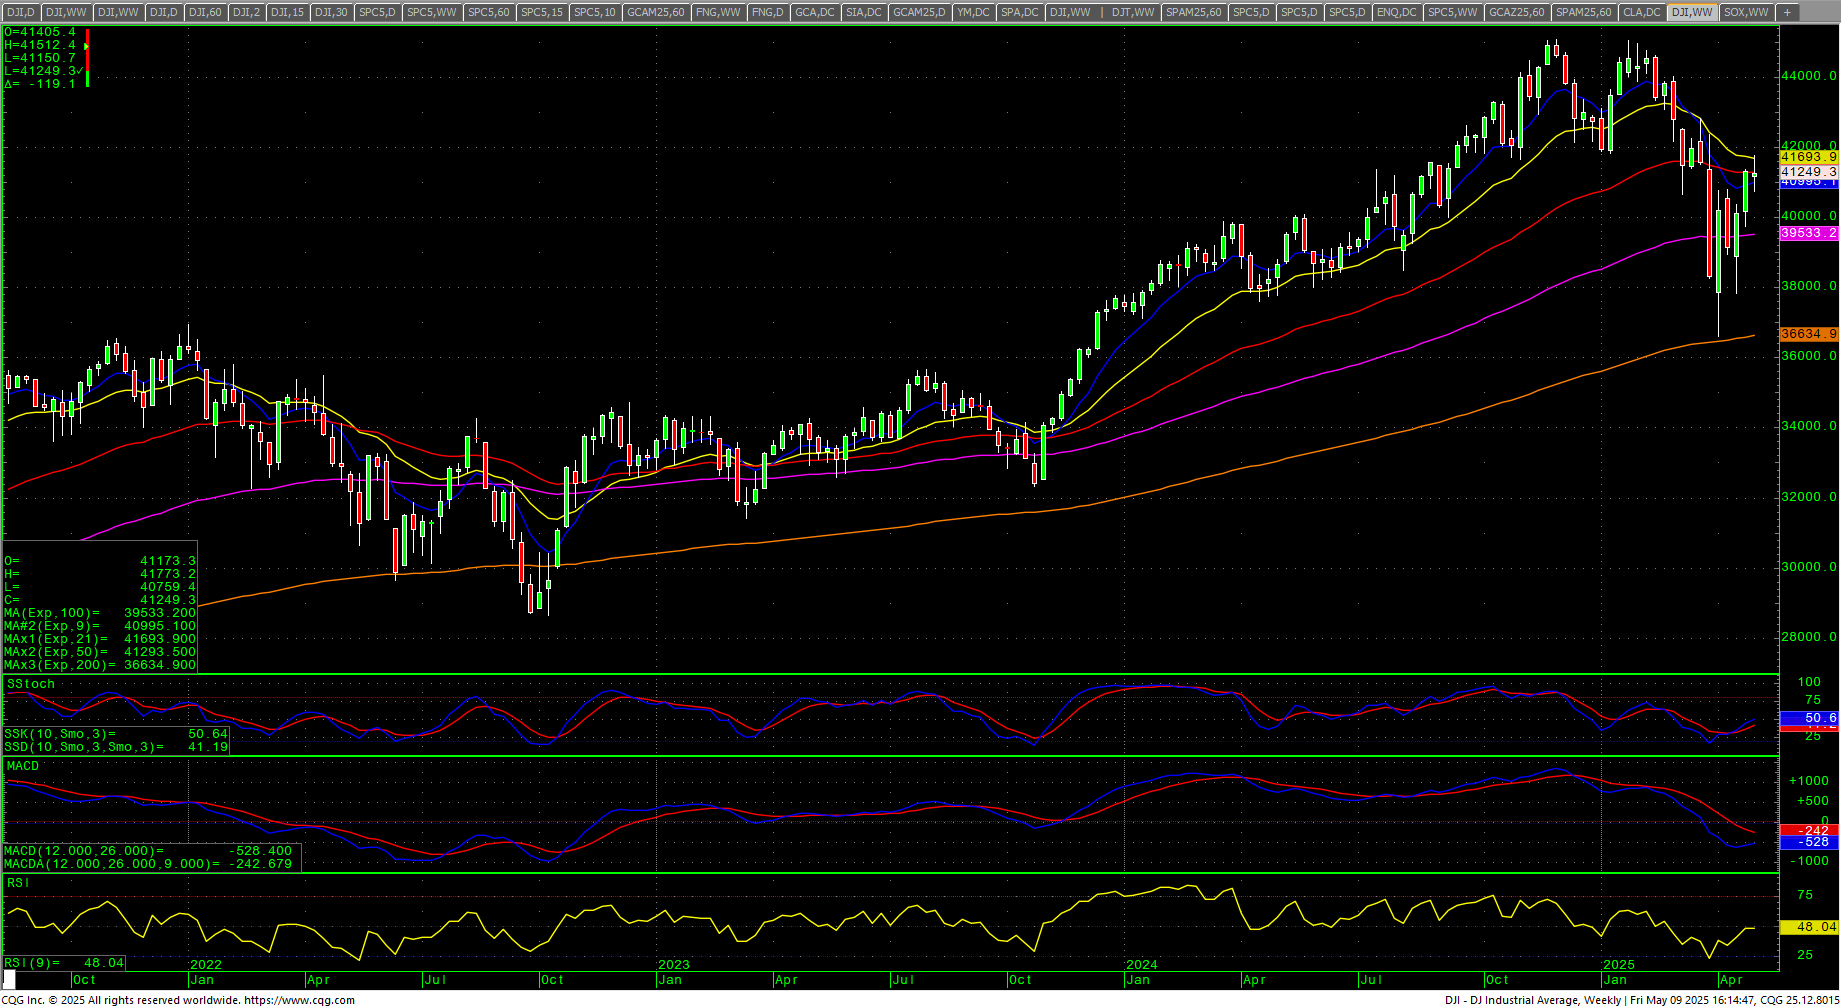Click the MA#2(Exp,9)= 40995.100 readout

pyautogui.click(x=100, y=626)
